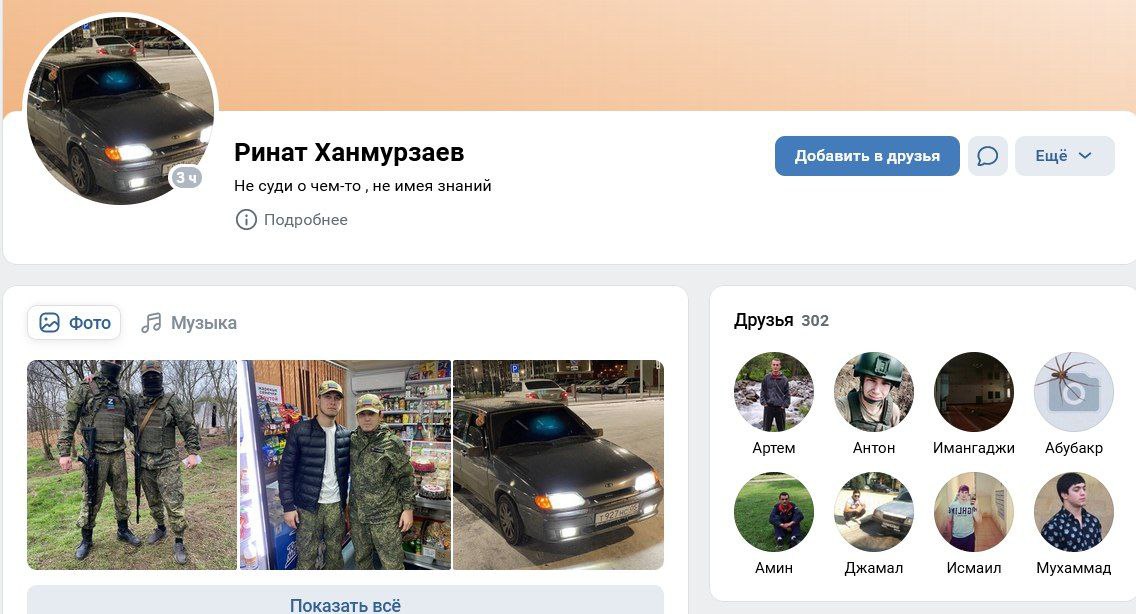Open the photo of men in store

[346, 465]
